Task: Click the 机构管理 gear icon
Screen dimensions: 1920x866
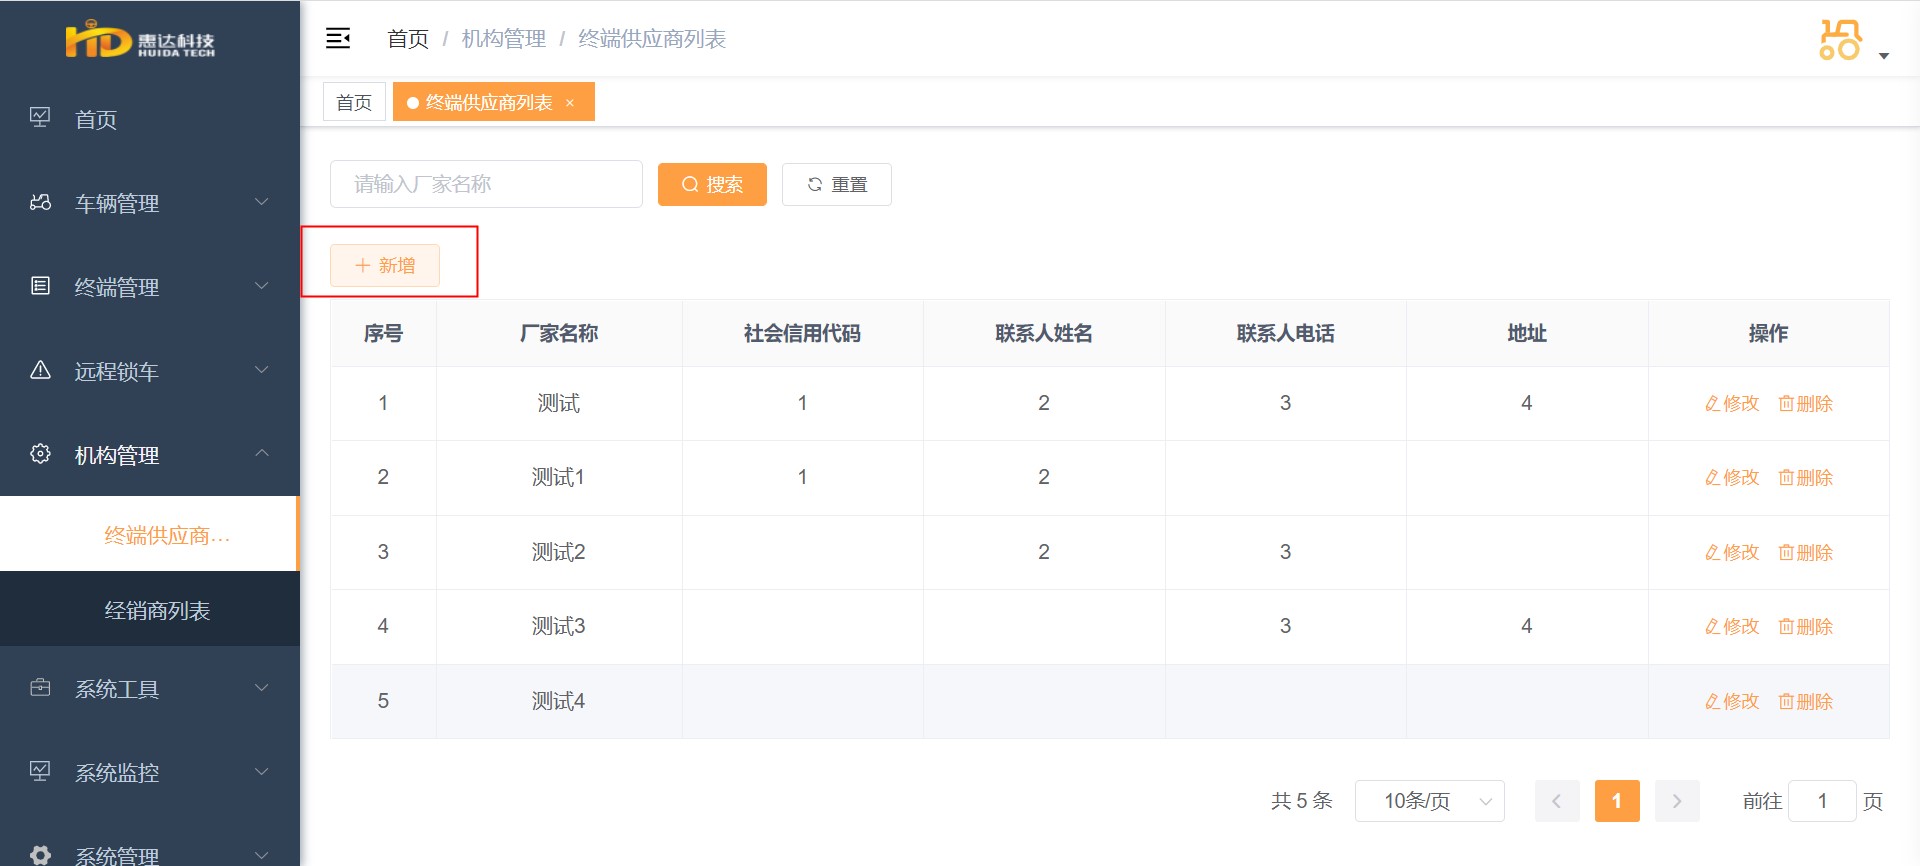Action: [x=40, y=454]
